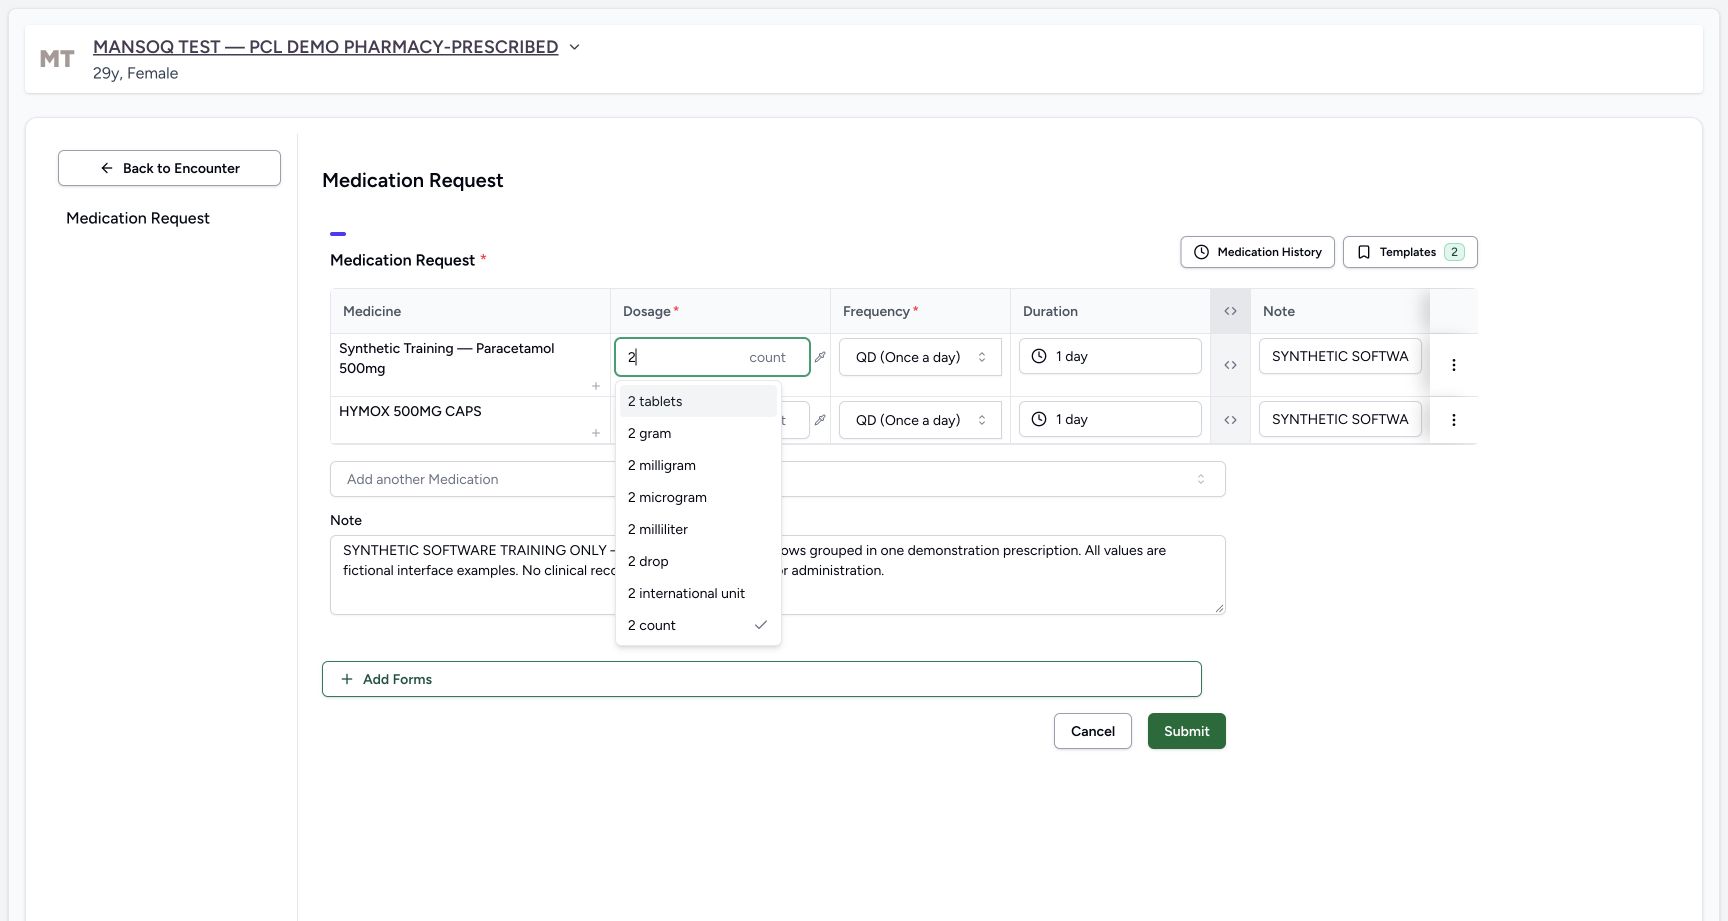Select 2 international unit option
The height and width of the screenshot is (921, 1728).
pyautogui.click(x=698, y=593)
